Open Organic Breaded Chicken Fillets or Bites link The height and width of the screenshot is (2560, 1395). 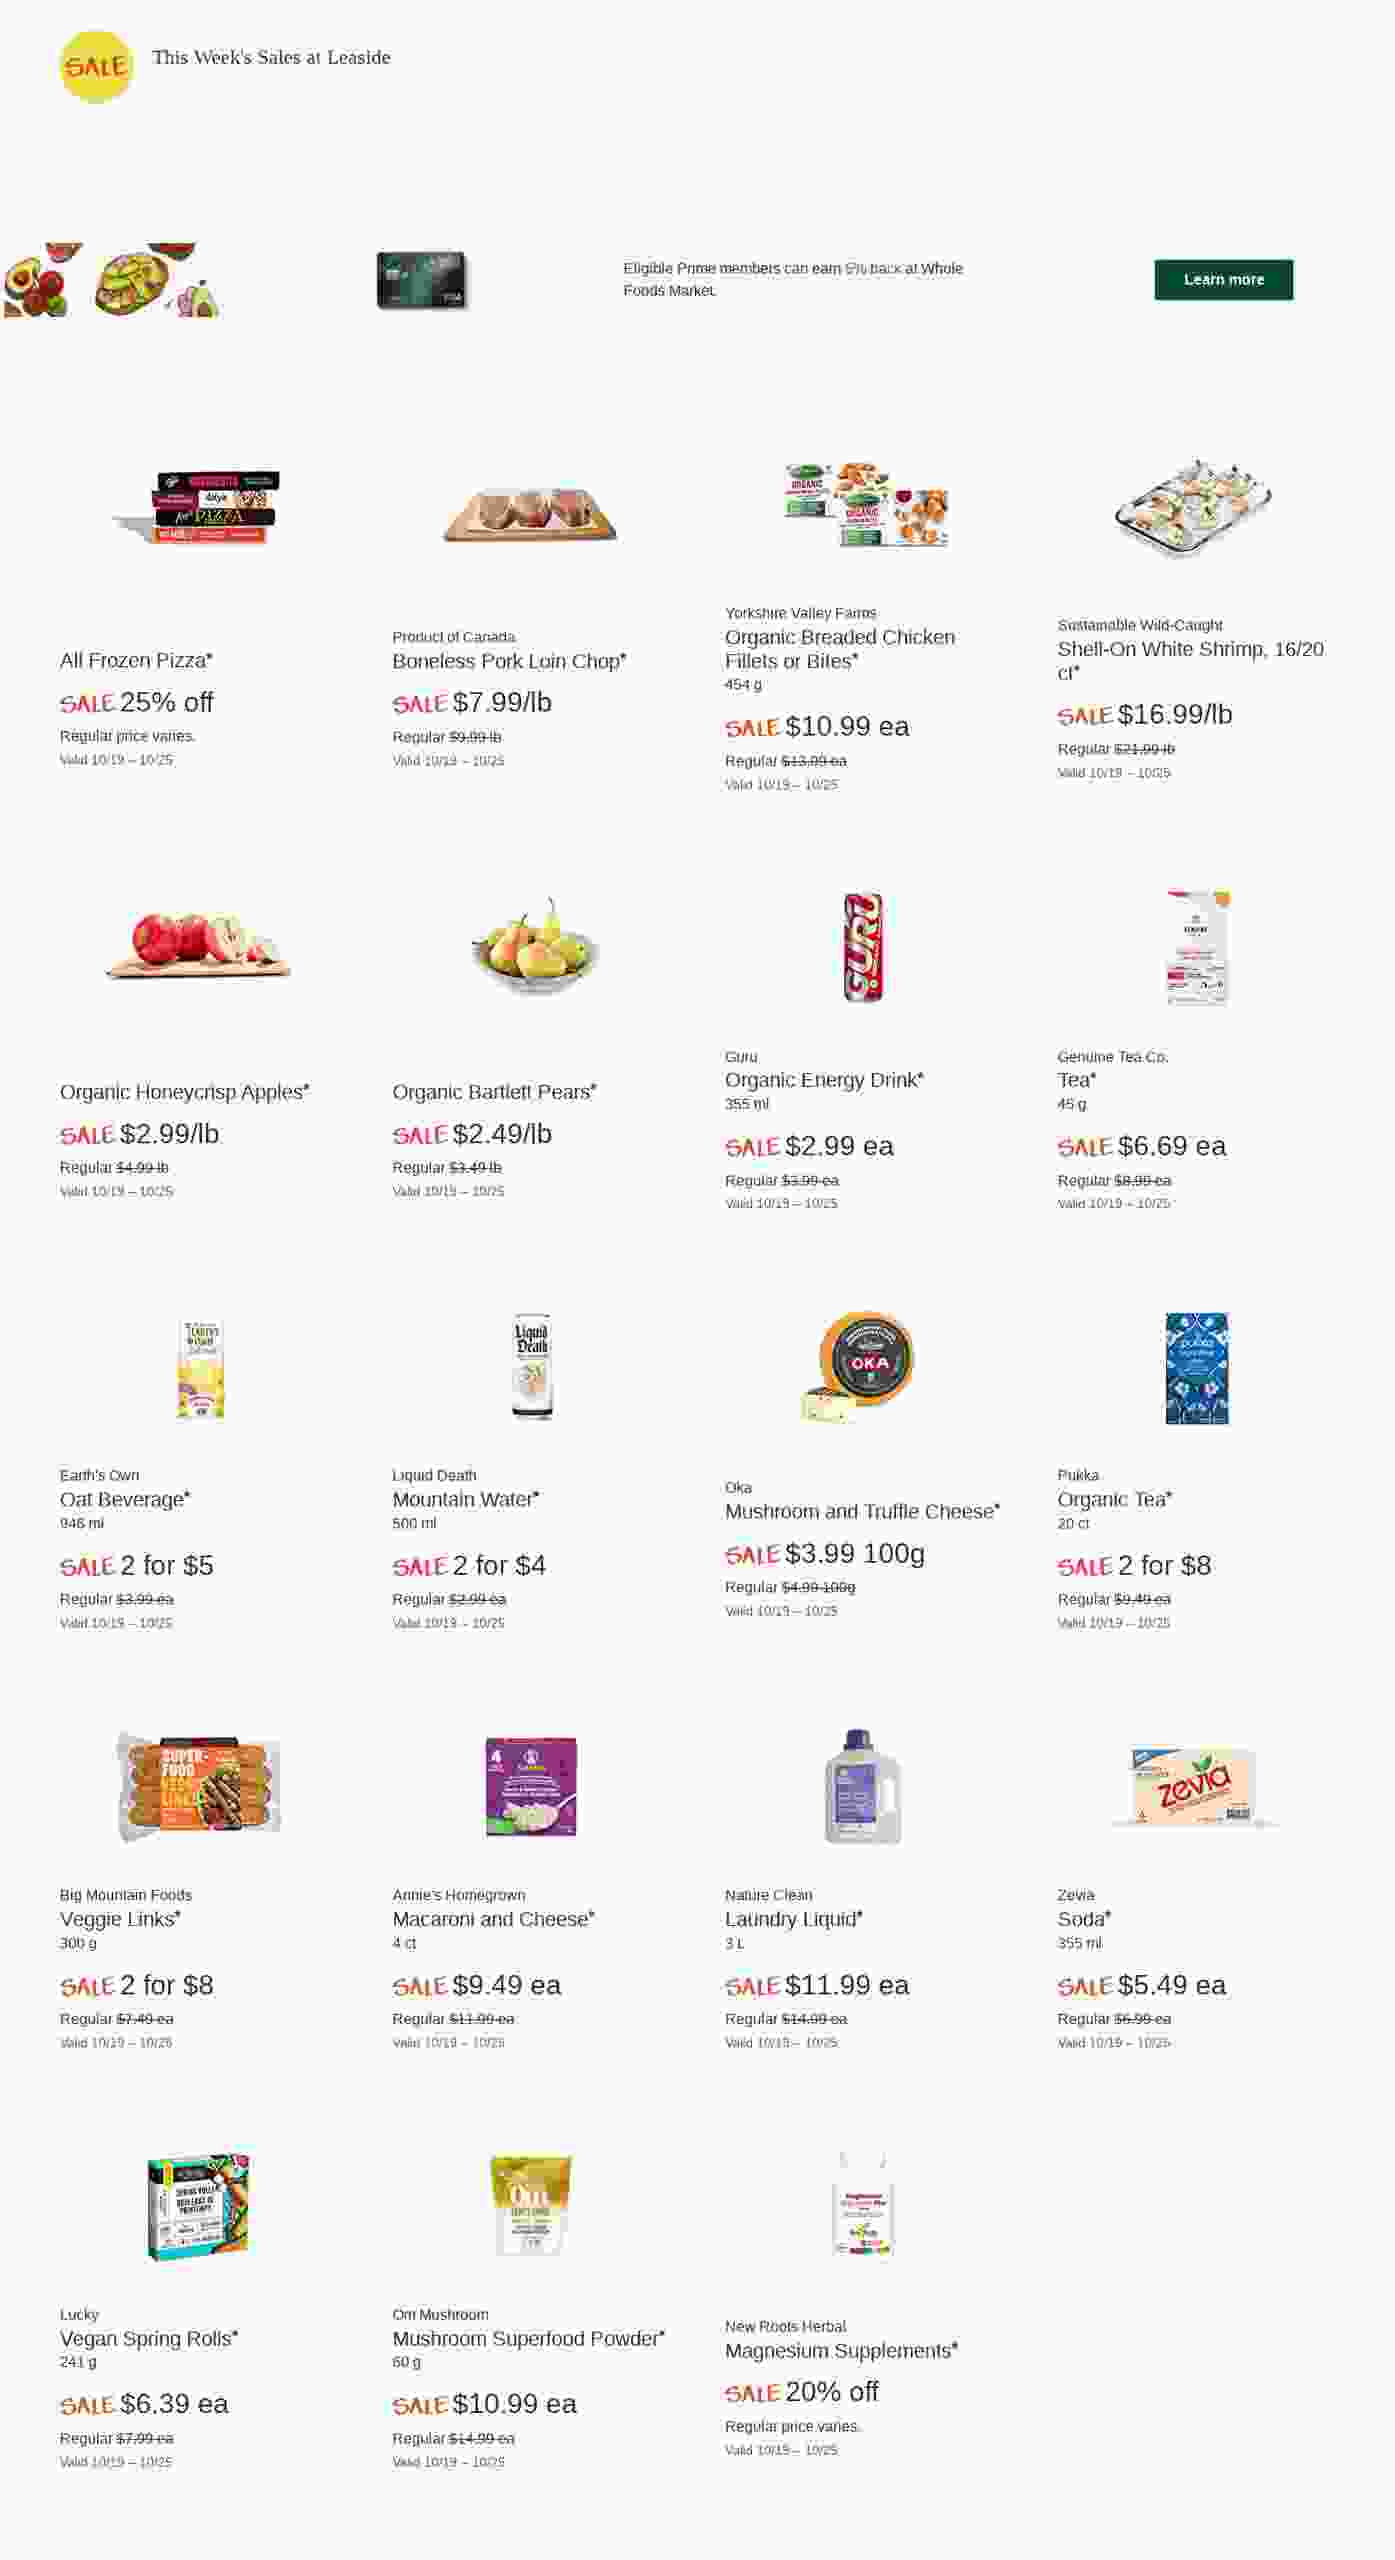[839, 649]
